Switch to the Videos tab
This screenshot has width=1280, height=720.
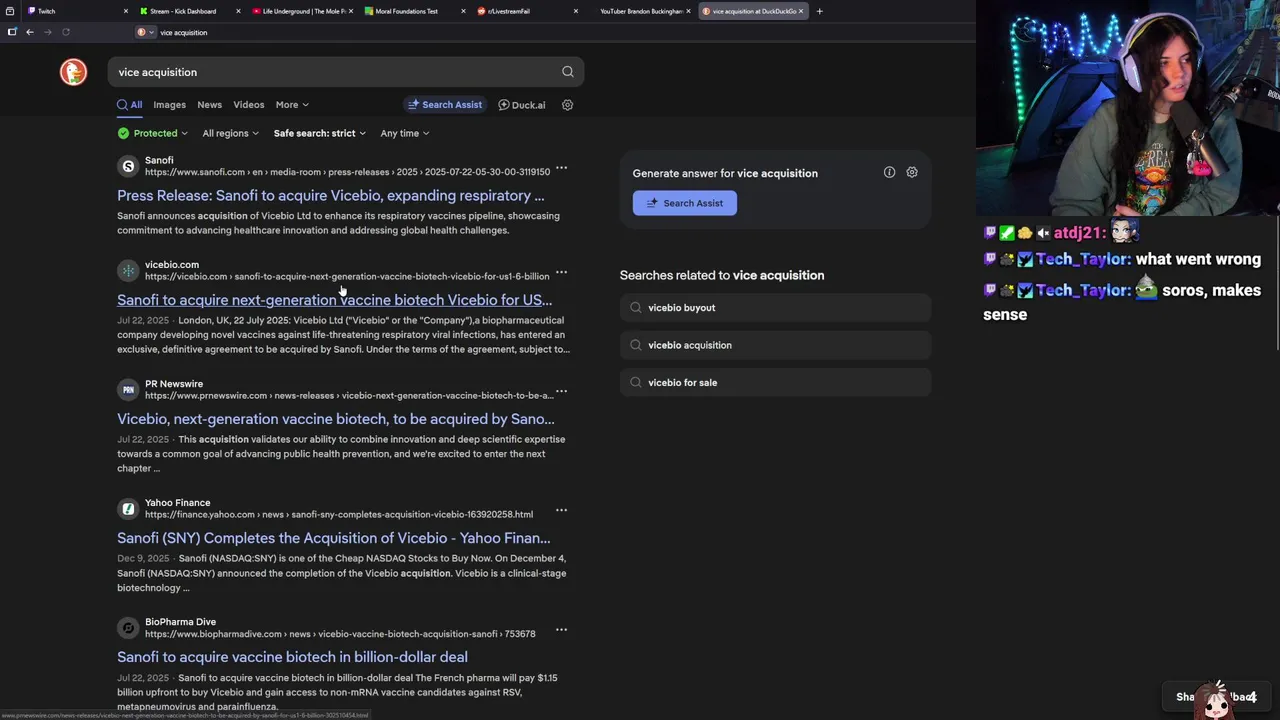coord(249,105)
